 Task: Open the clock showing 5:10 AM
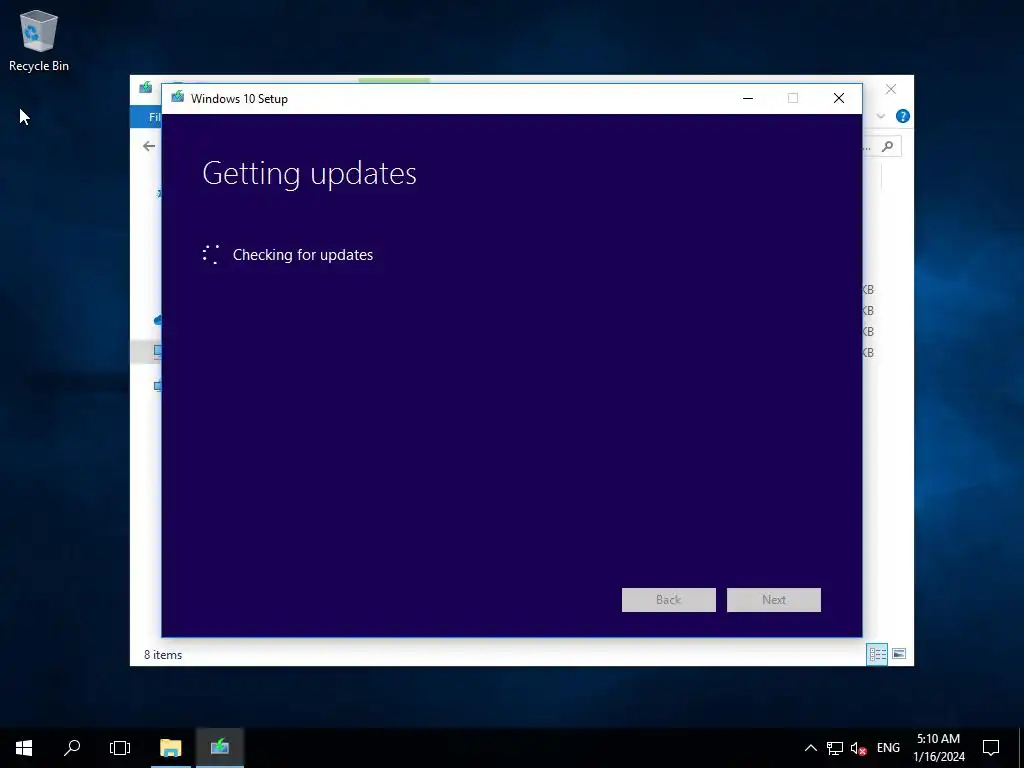[x=938, y=748]
